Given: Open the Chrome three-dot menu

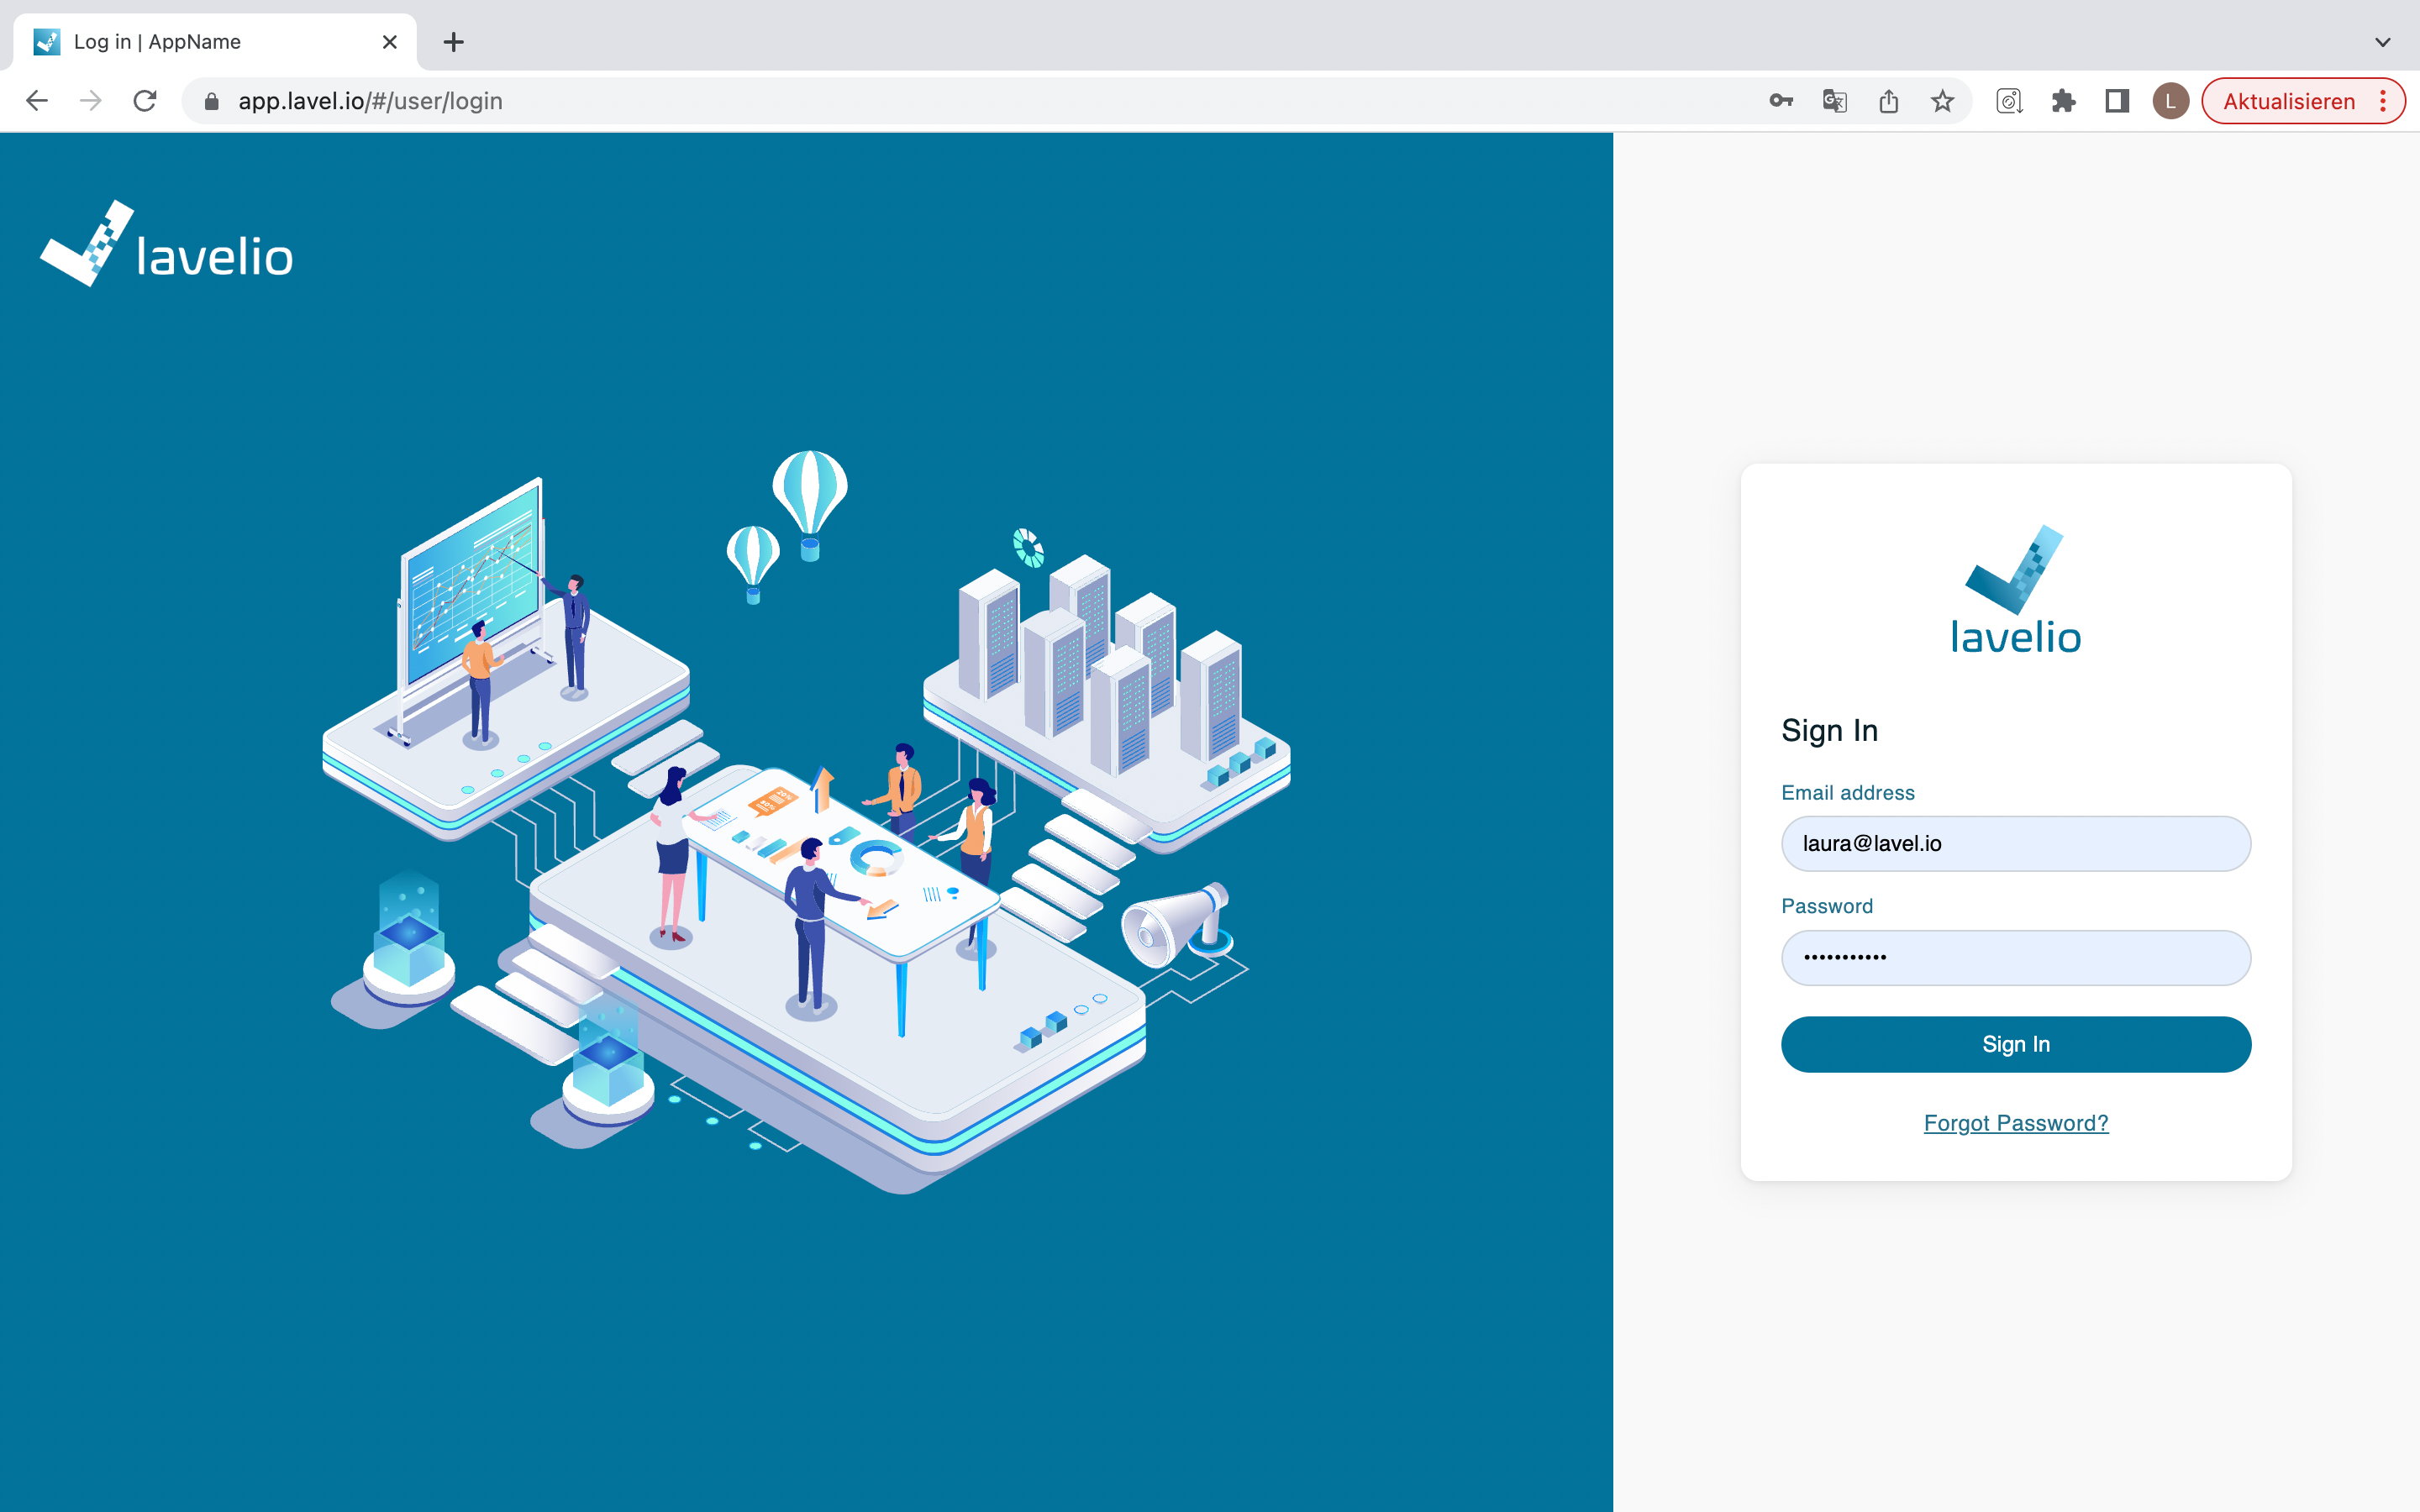Looking at the screenshot, I should pyautogui.click(x=2384, y=101).
